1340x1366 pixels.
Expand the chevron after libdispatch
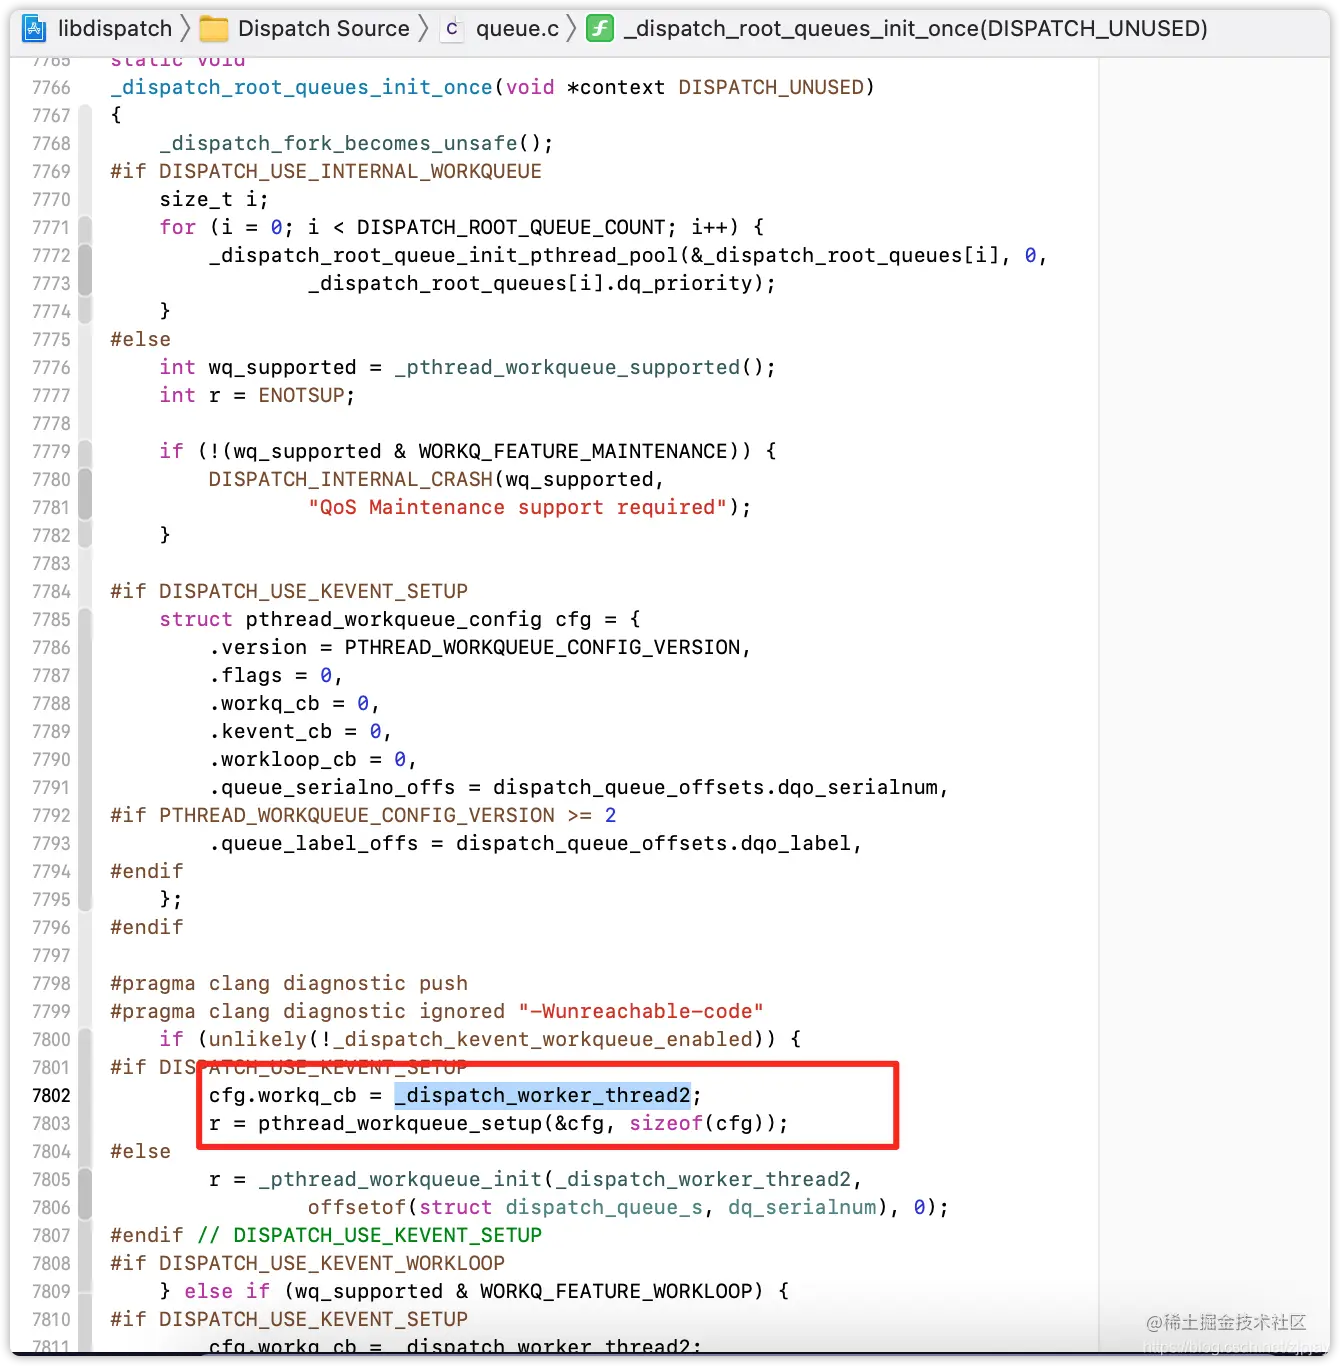tap(186, 28)
